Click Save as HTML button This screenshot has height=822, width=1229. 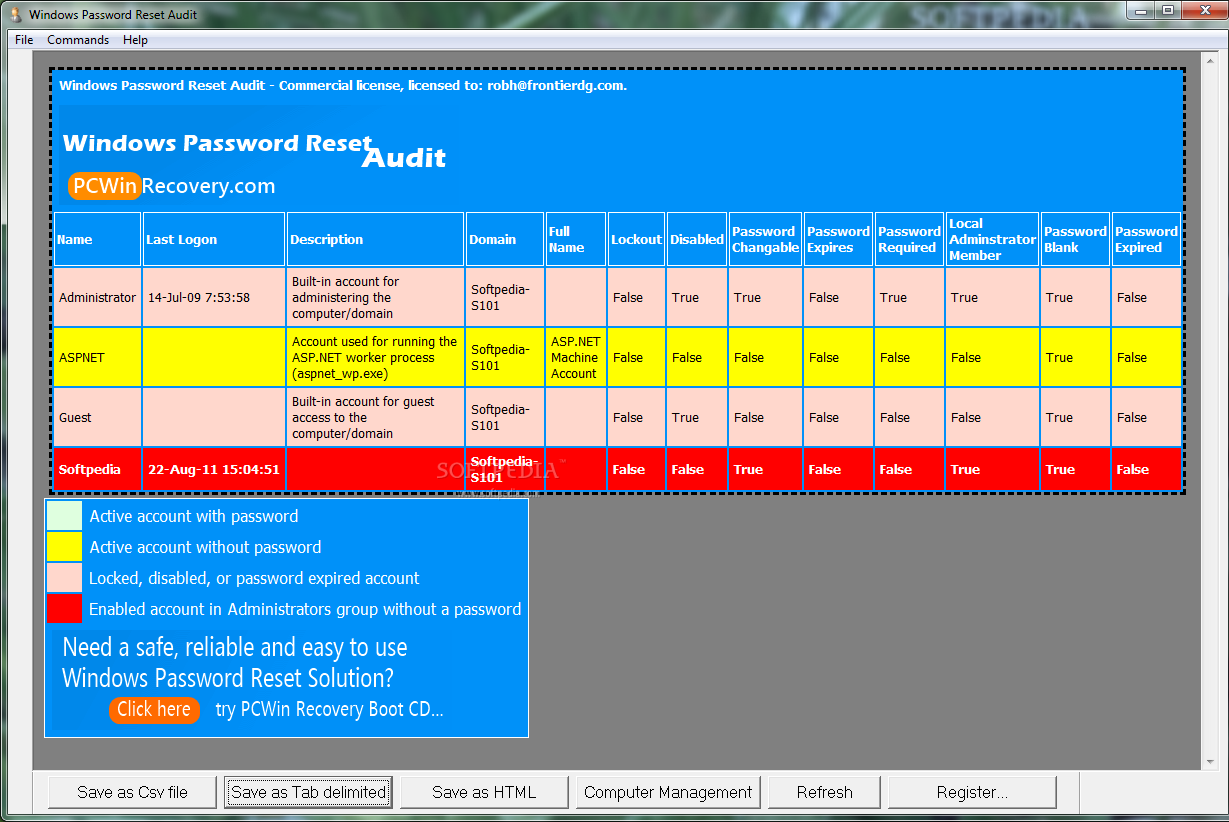(484, 792)
